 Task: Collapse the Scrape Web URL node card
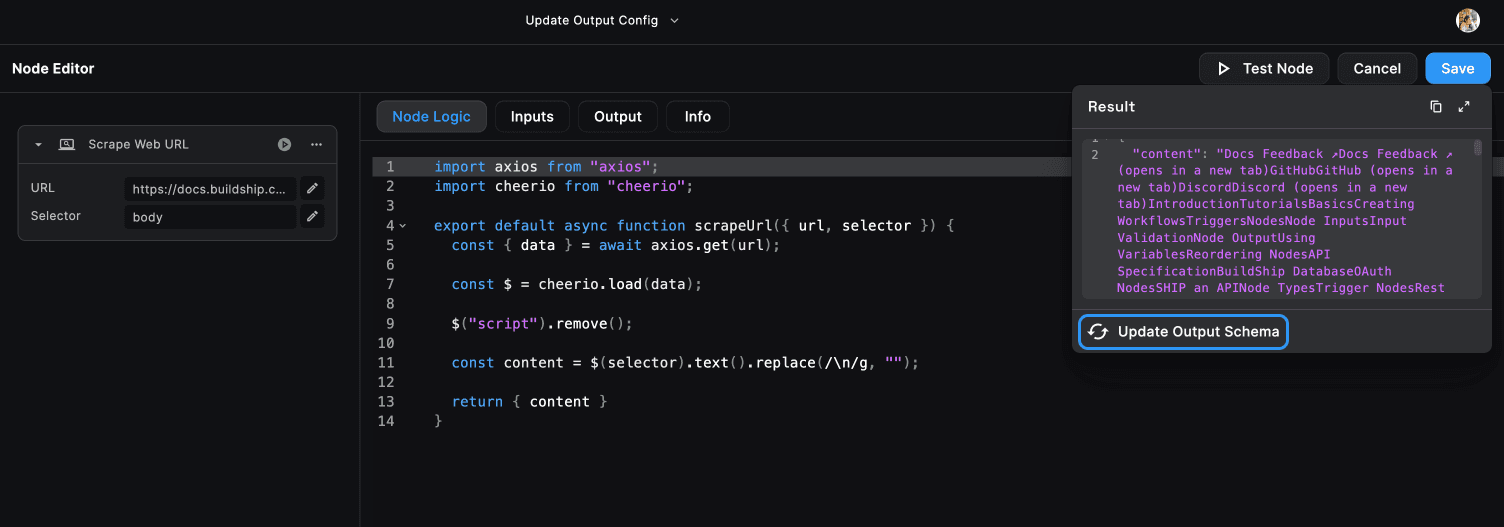pos(38,145)
